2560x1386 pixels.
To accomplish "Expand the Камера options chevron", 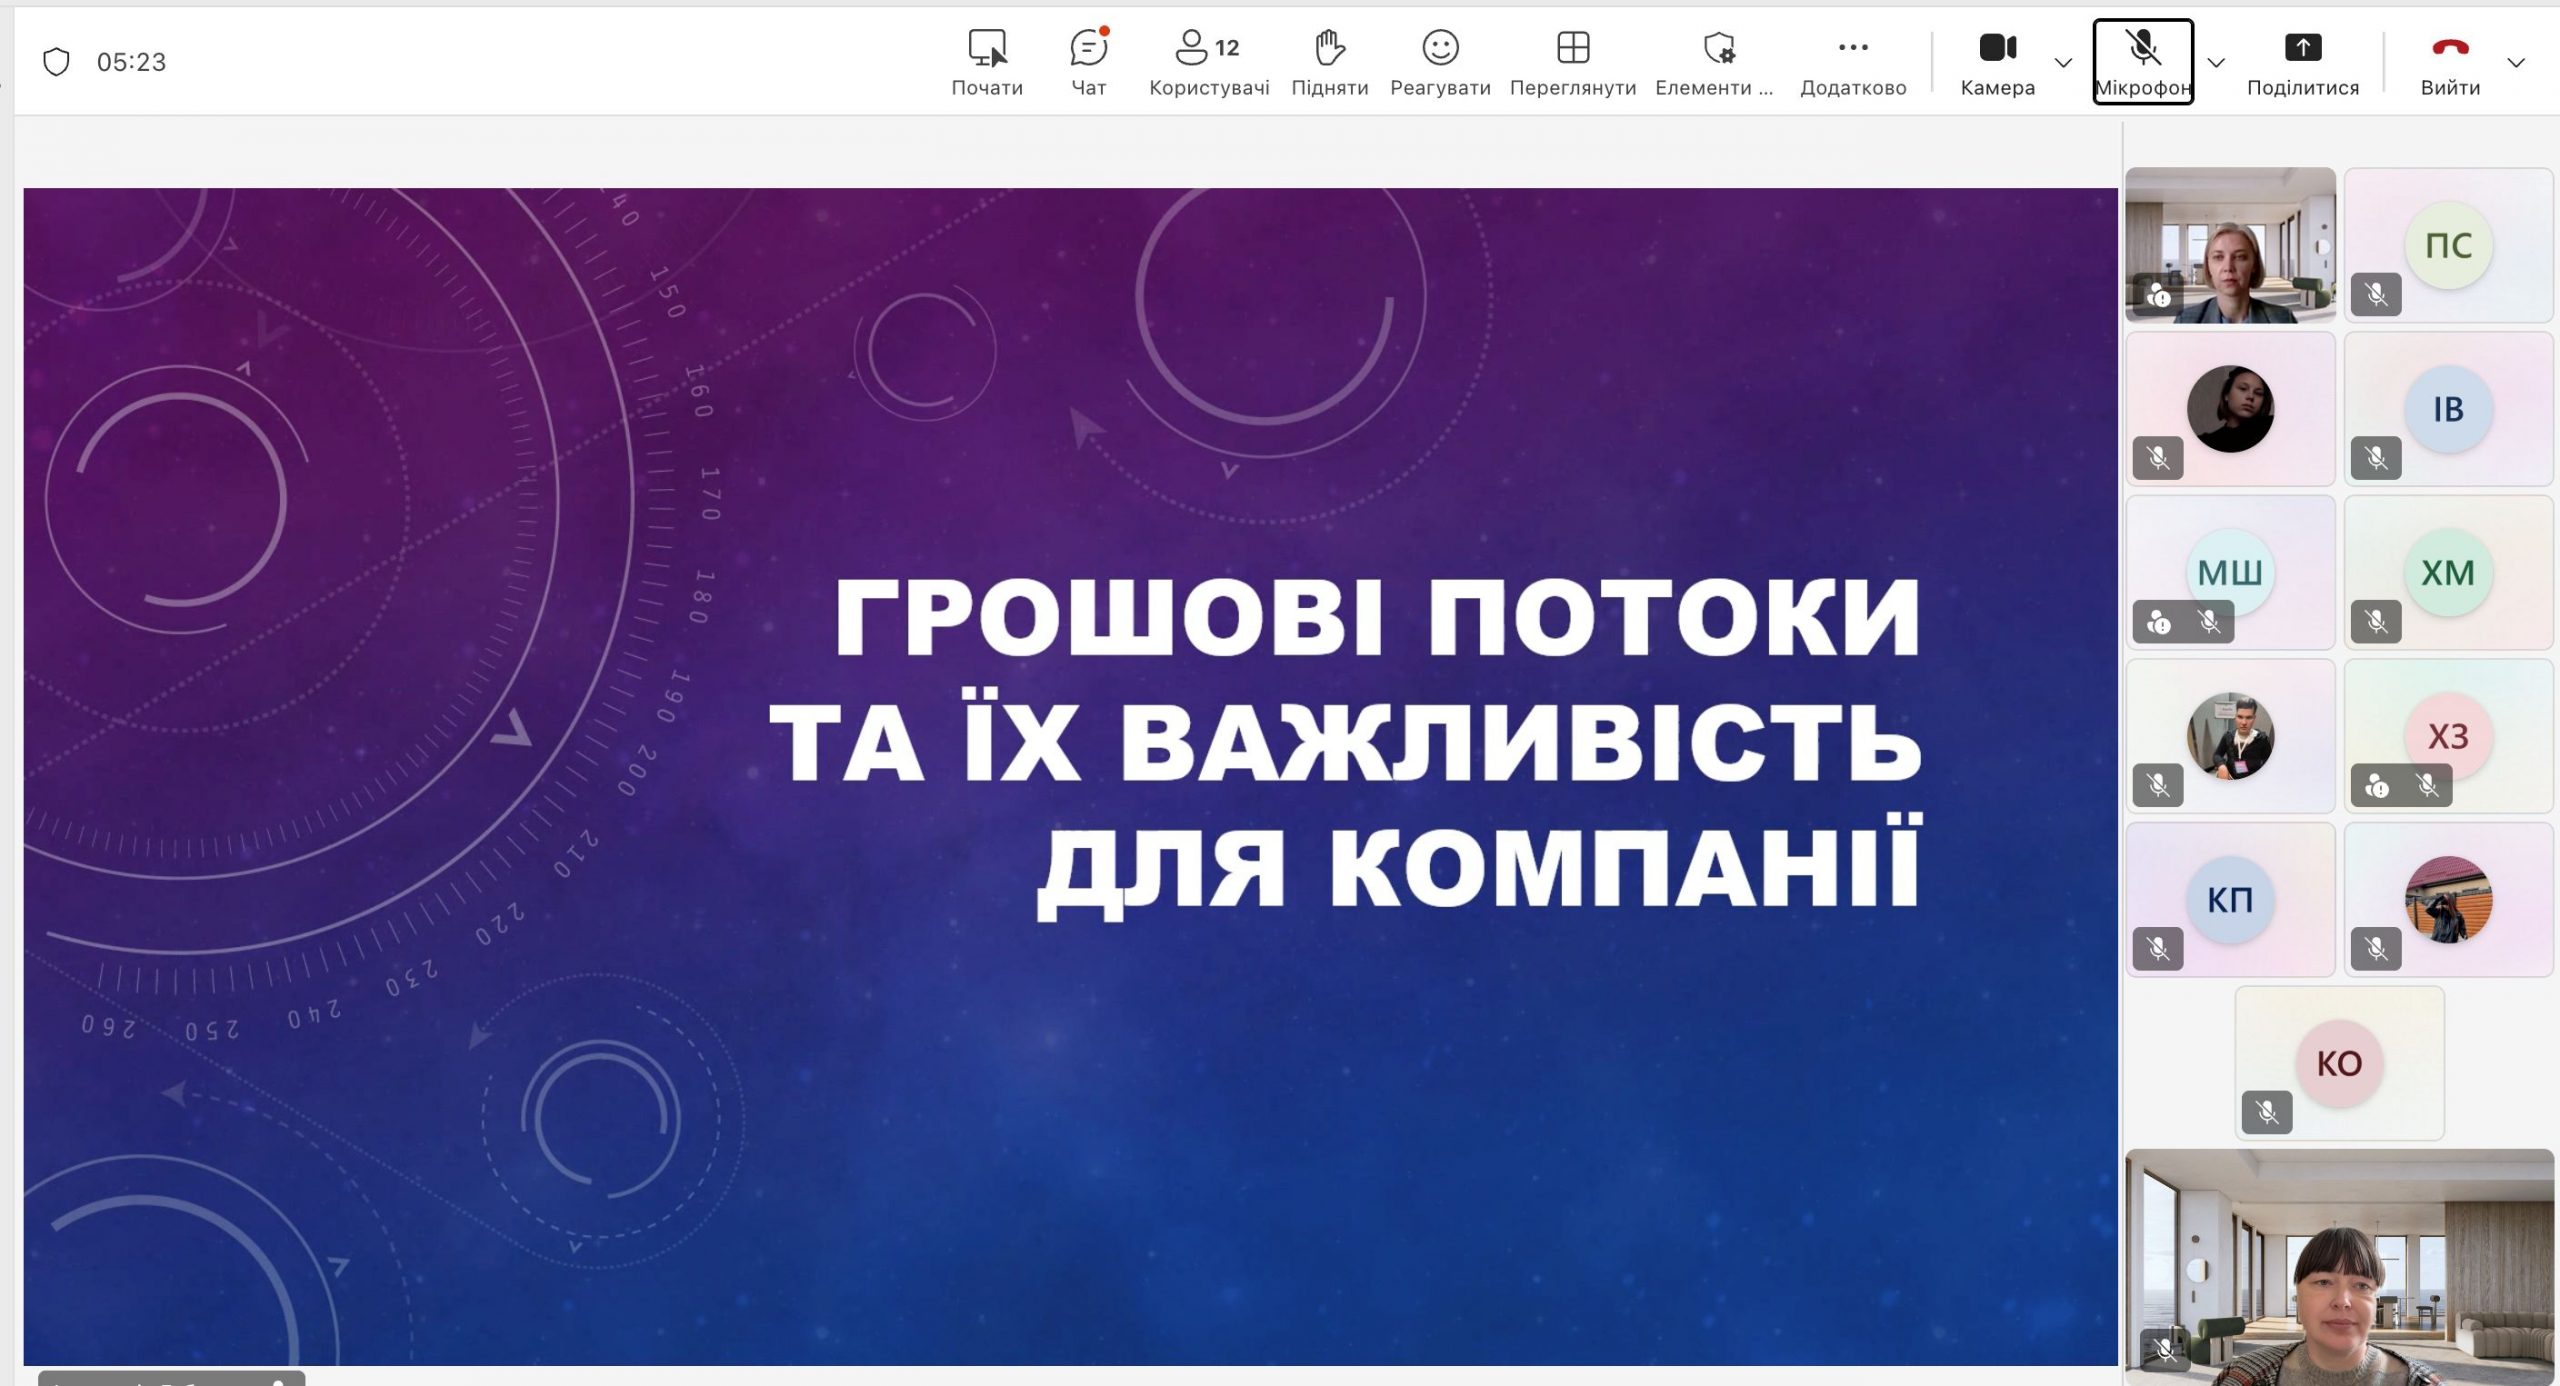I will click(2064, 62).
